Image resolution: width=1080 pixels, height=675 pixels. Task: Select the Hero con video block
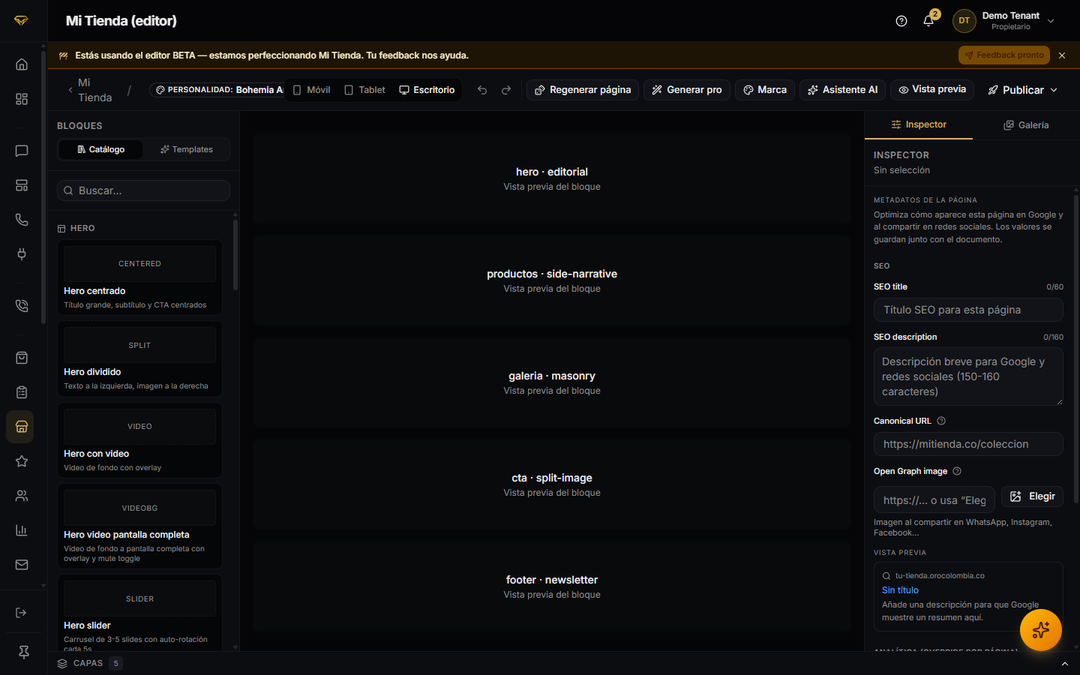140,440
